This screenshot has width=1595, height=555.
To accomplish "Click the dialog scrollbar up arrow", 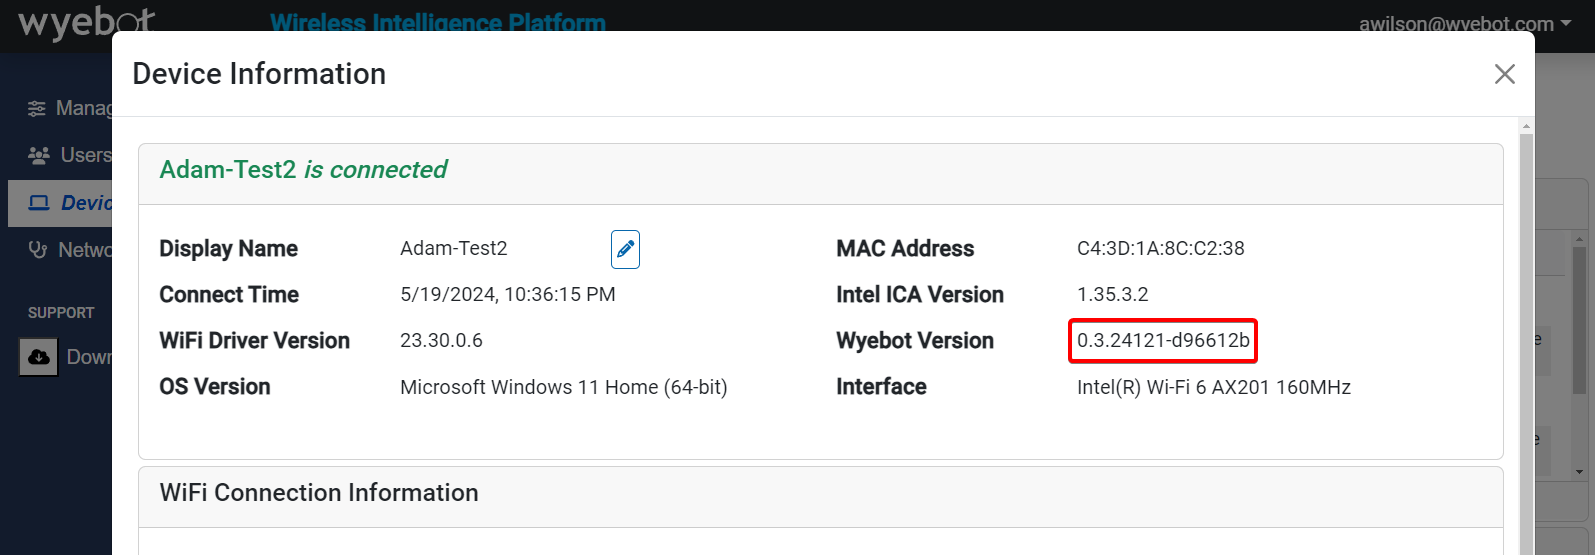I will click(x=1526, y=126).
